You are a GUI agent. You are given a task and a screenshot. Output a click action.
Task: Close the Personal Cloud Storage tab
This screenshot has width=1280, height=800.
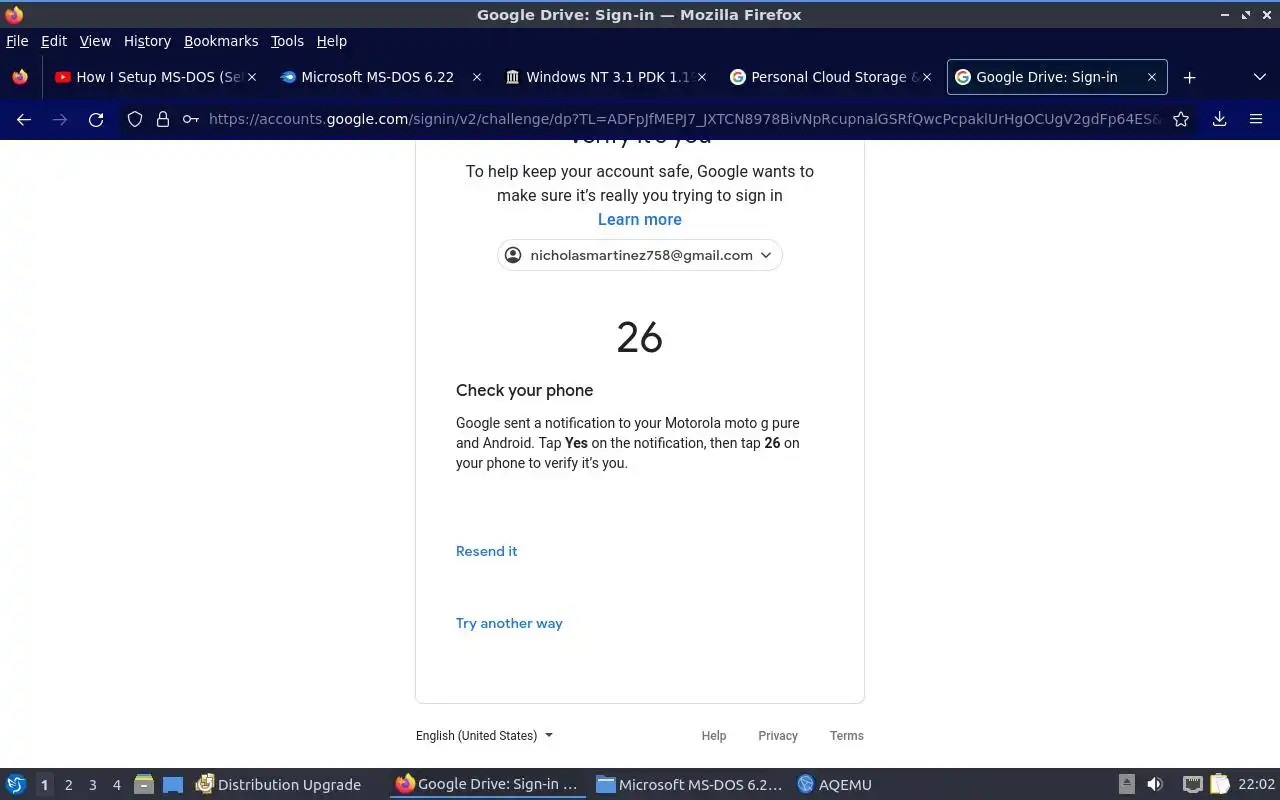pos(927,77)
